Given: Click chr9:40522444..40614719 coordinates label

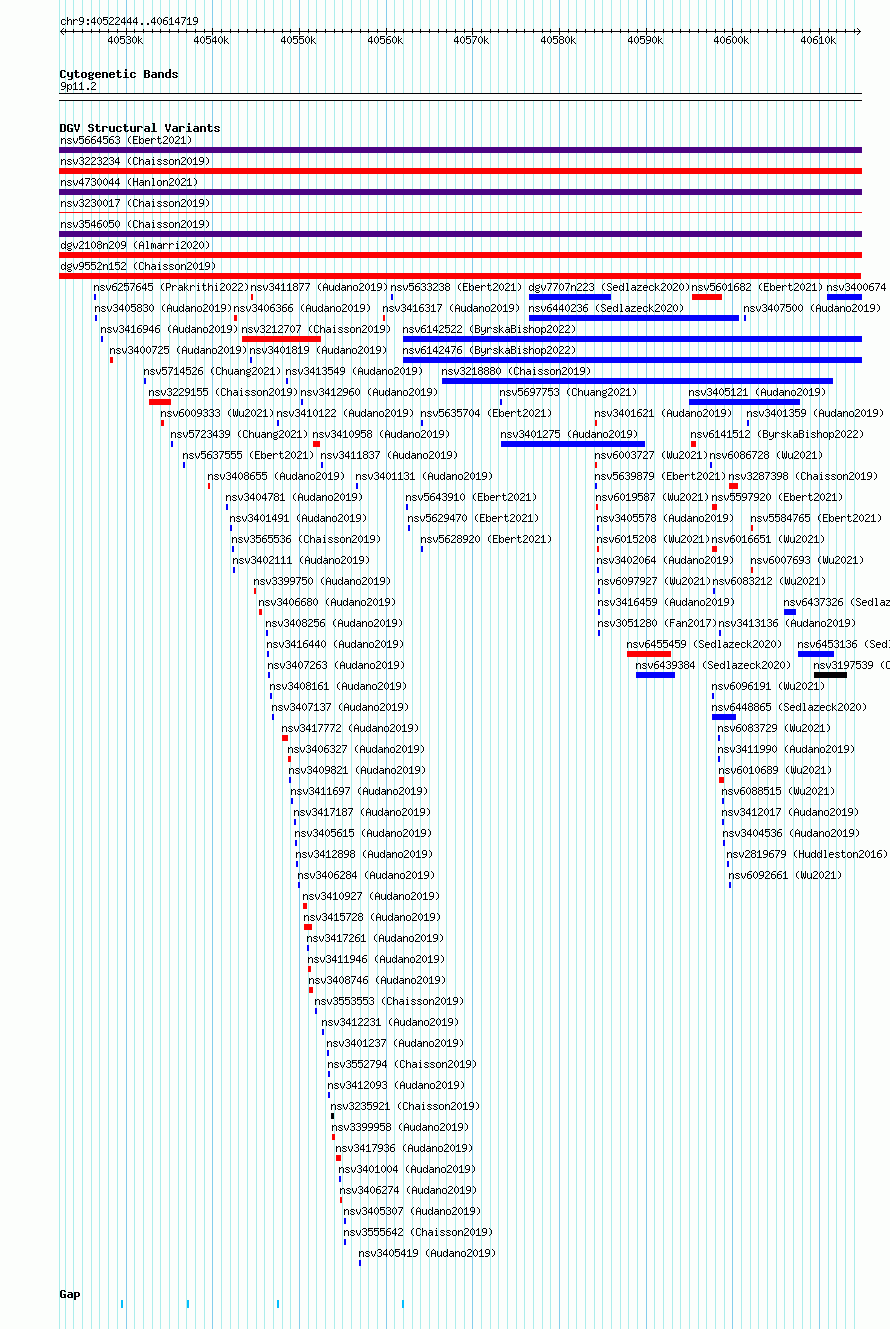Looking at the screenshot, I should pos(129,21).
